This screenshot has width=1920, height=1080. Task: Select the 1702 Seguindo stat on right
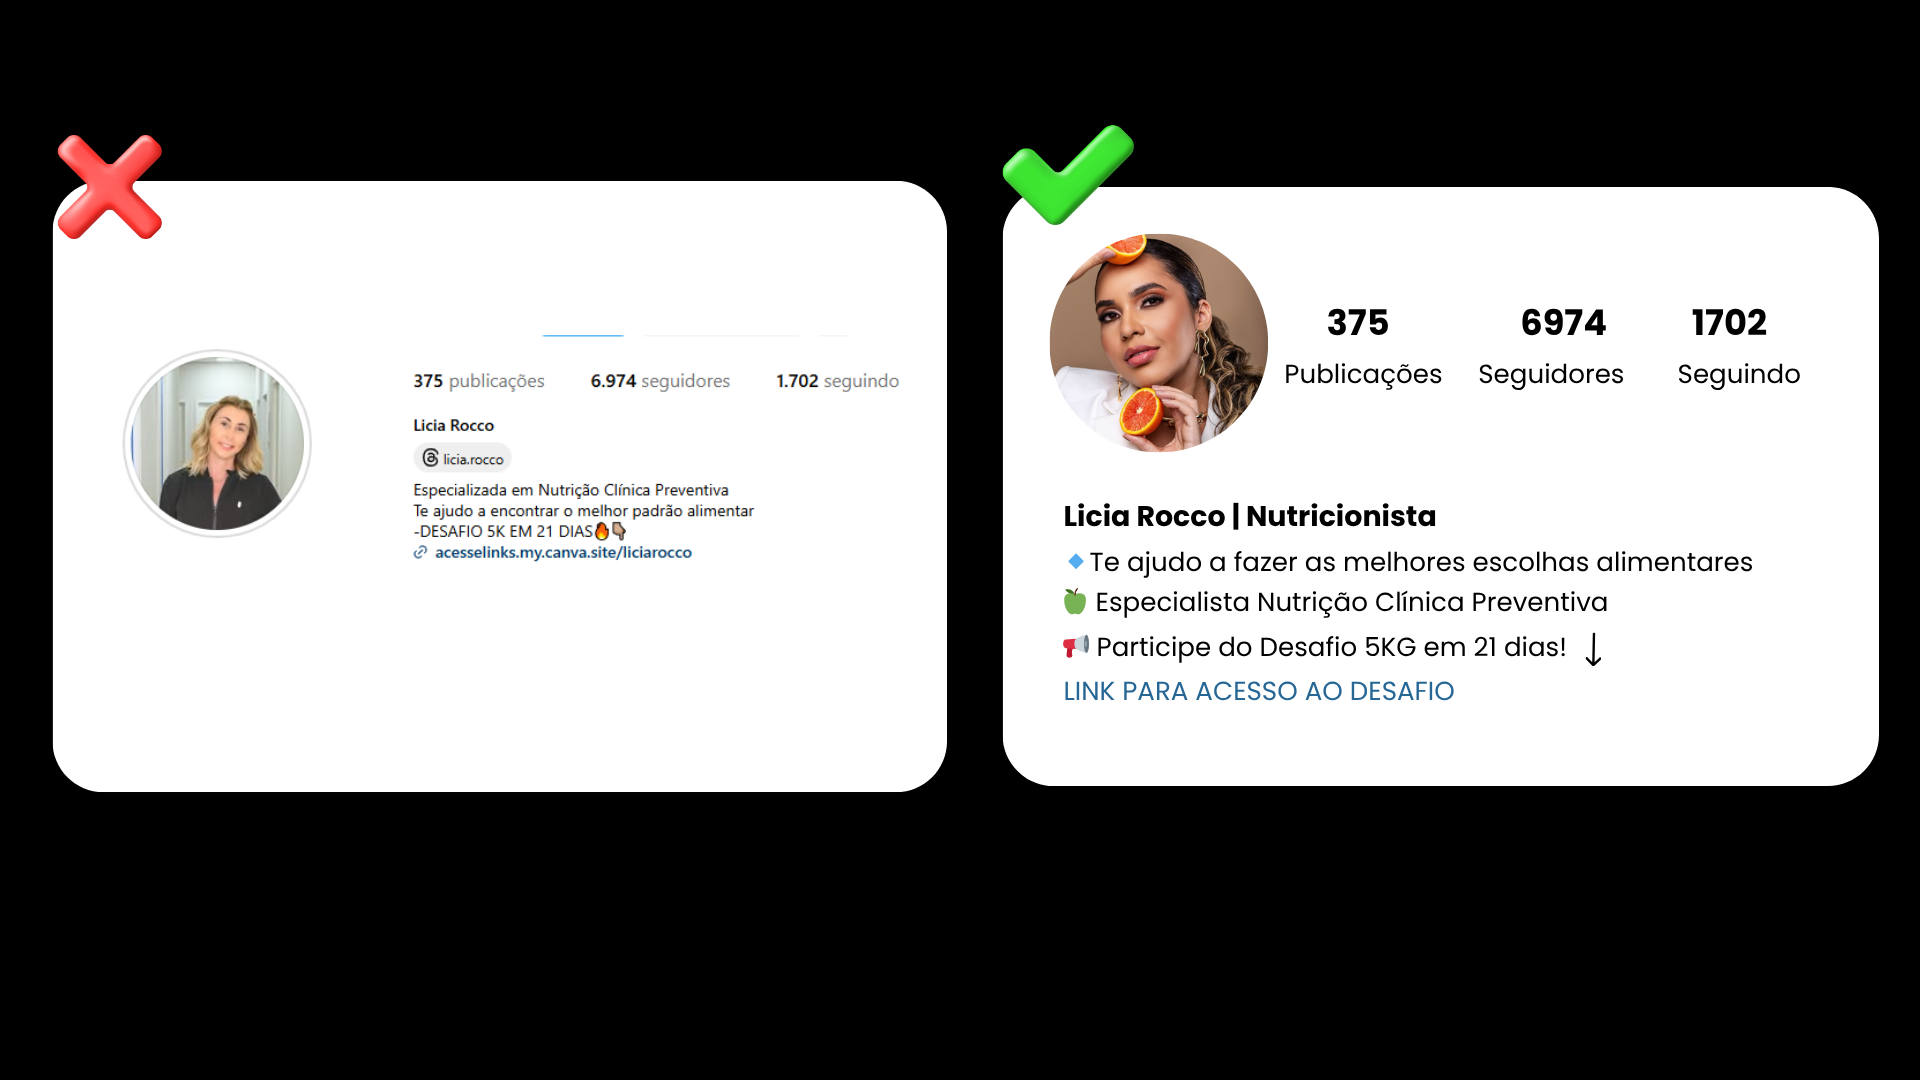click(x=1739, y=346)
